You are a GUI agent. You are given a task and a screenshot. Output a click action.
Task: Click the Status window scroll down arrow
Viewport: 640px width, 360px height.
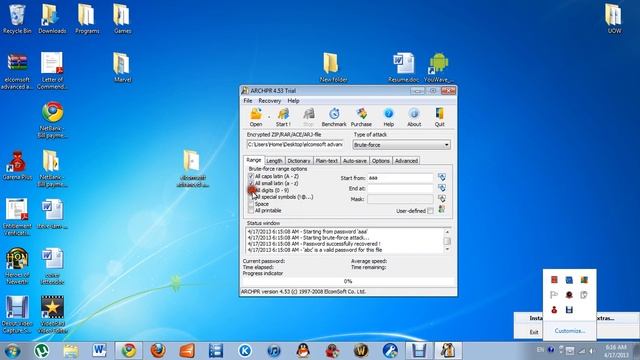coord(447,249)
